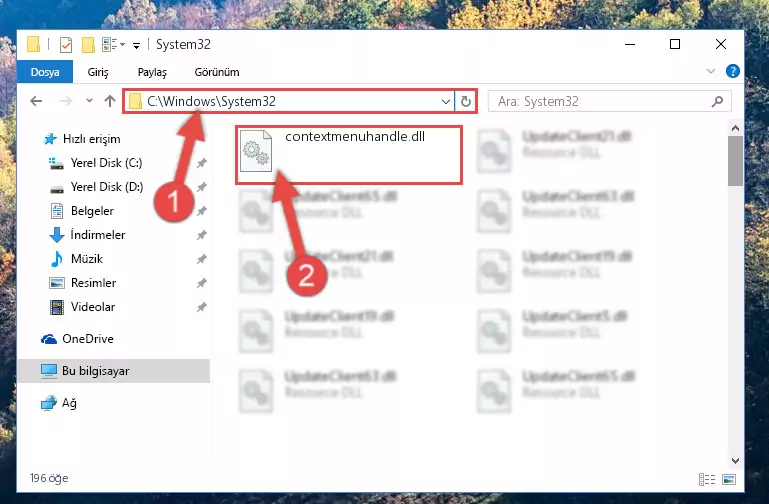Click the New Folder icon in quick access toolbar

click(88, 45)
